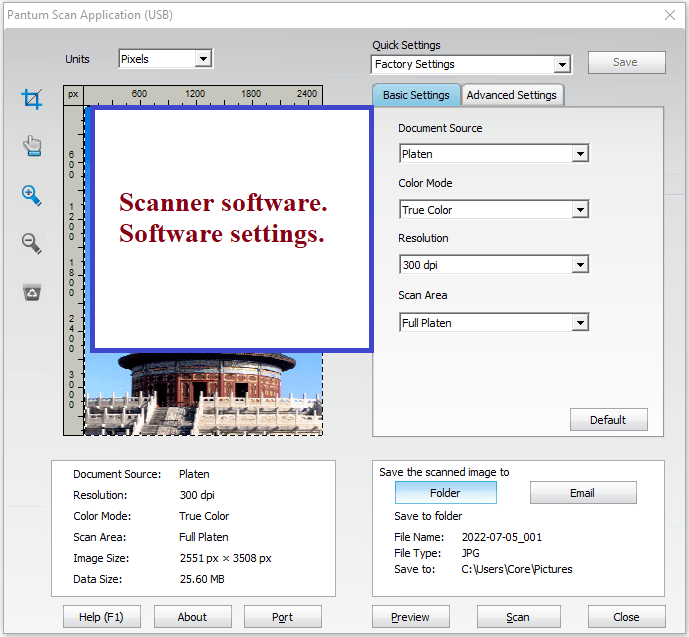Switch to the Advanced Settings tab
Viewport: 689px width, 637px height.
(511, 95)
